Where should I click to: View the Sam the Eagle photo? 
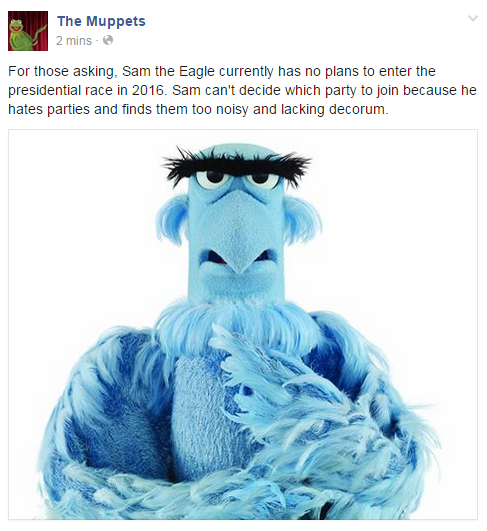coord(243,324)
